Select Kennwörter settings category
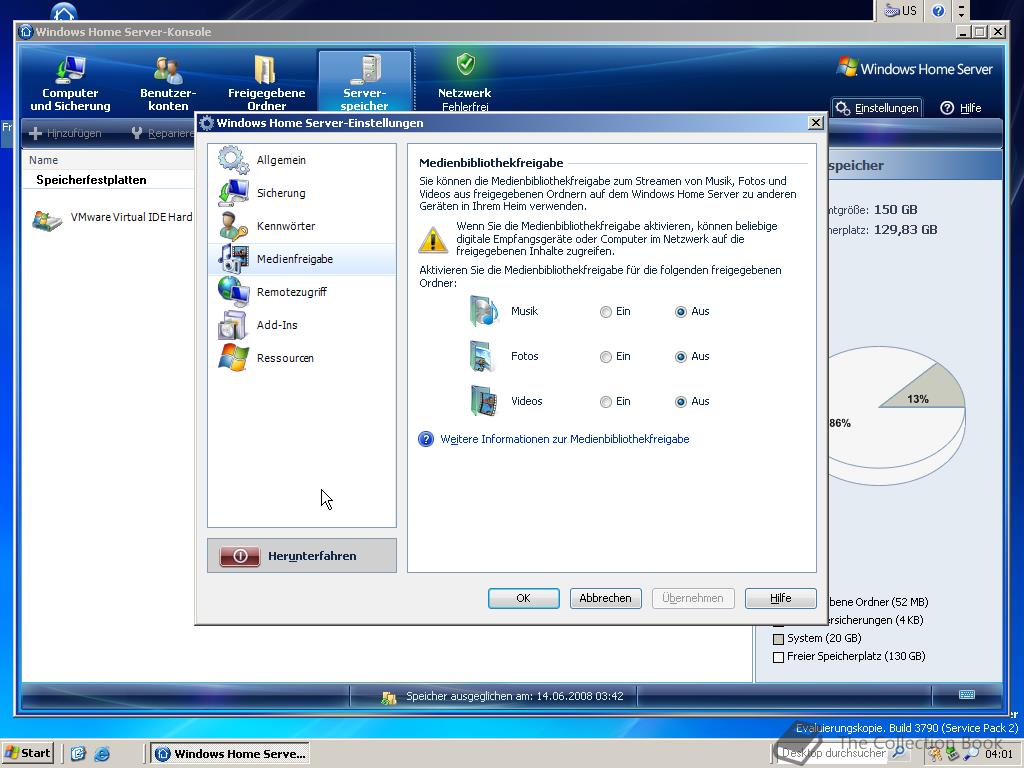1024x768 pixels. click(x=302, y=226)
